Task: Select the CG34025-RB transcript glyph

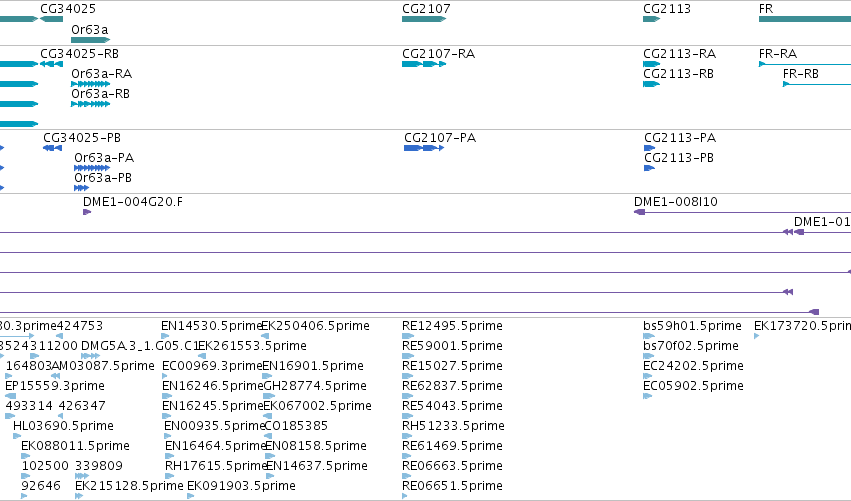Action: (x=52, y=64)
